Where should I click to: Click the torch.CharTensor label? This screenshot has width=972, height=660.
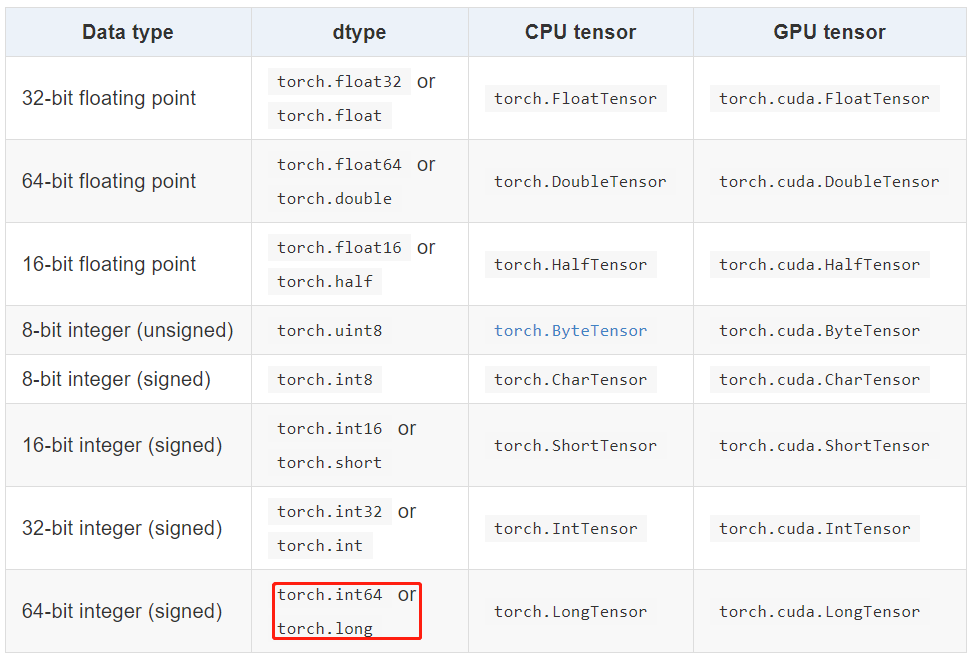573,379
